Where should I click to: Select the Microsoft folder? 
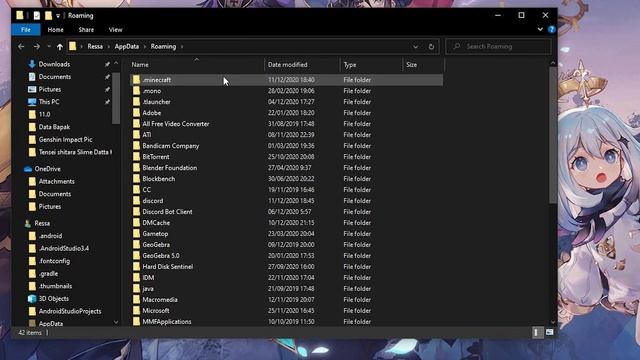coord(286,311)
